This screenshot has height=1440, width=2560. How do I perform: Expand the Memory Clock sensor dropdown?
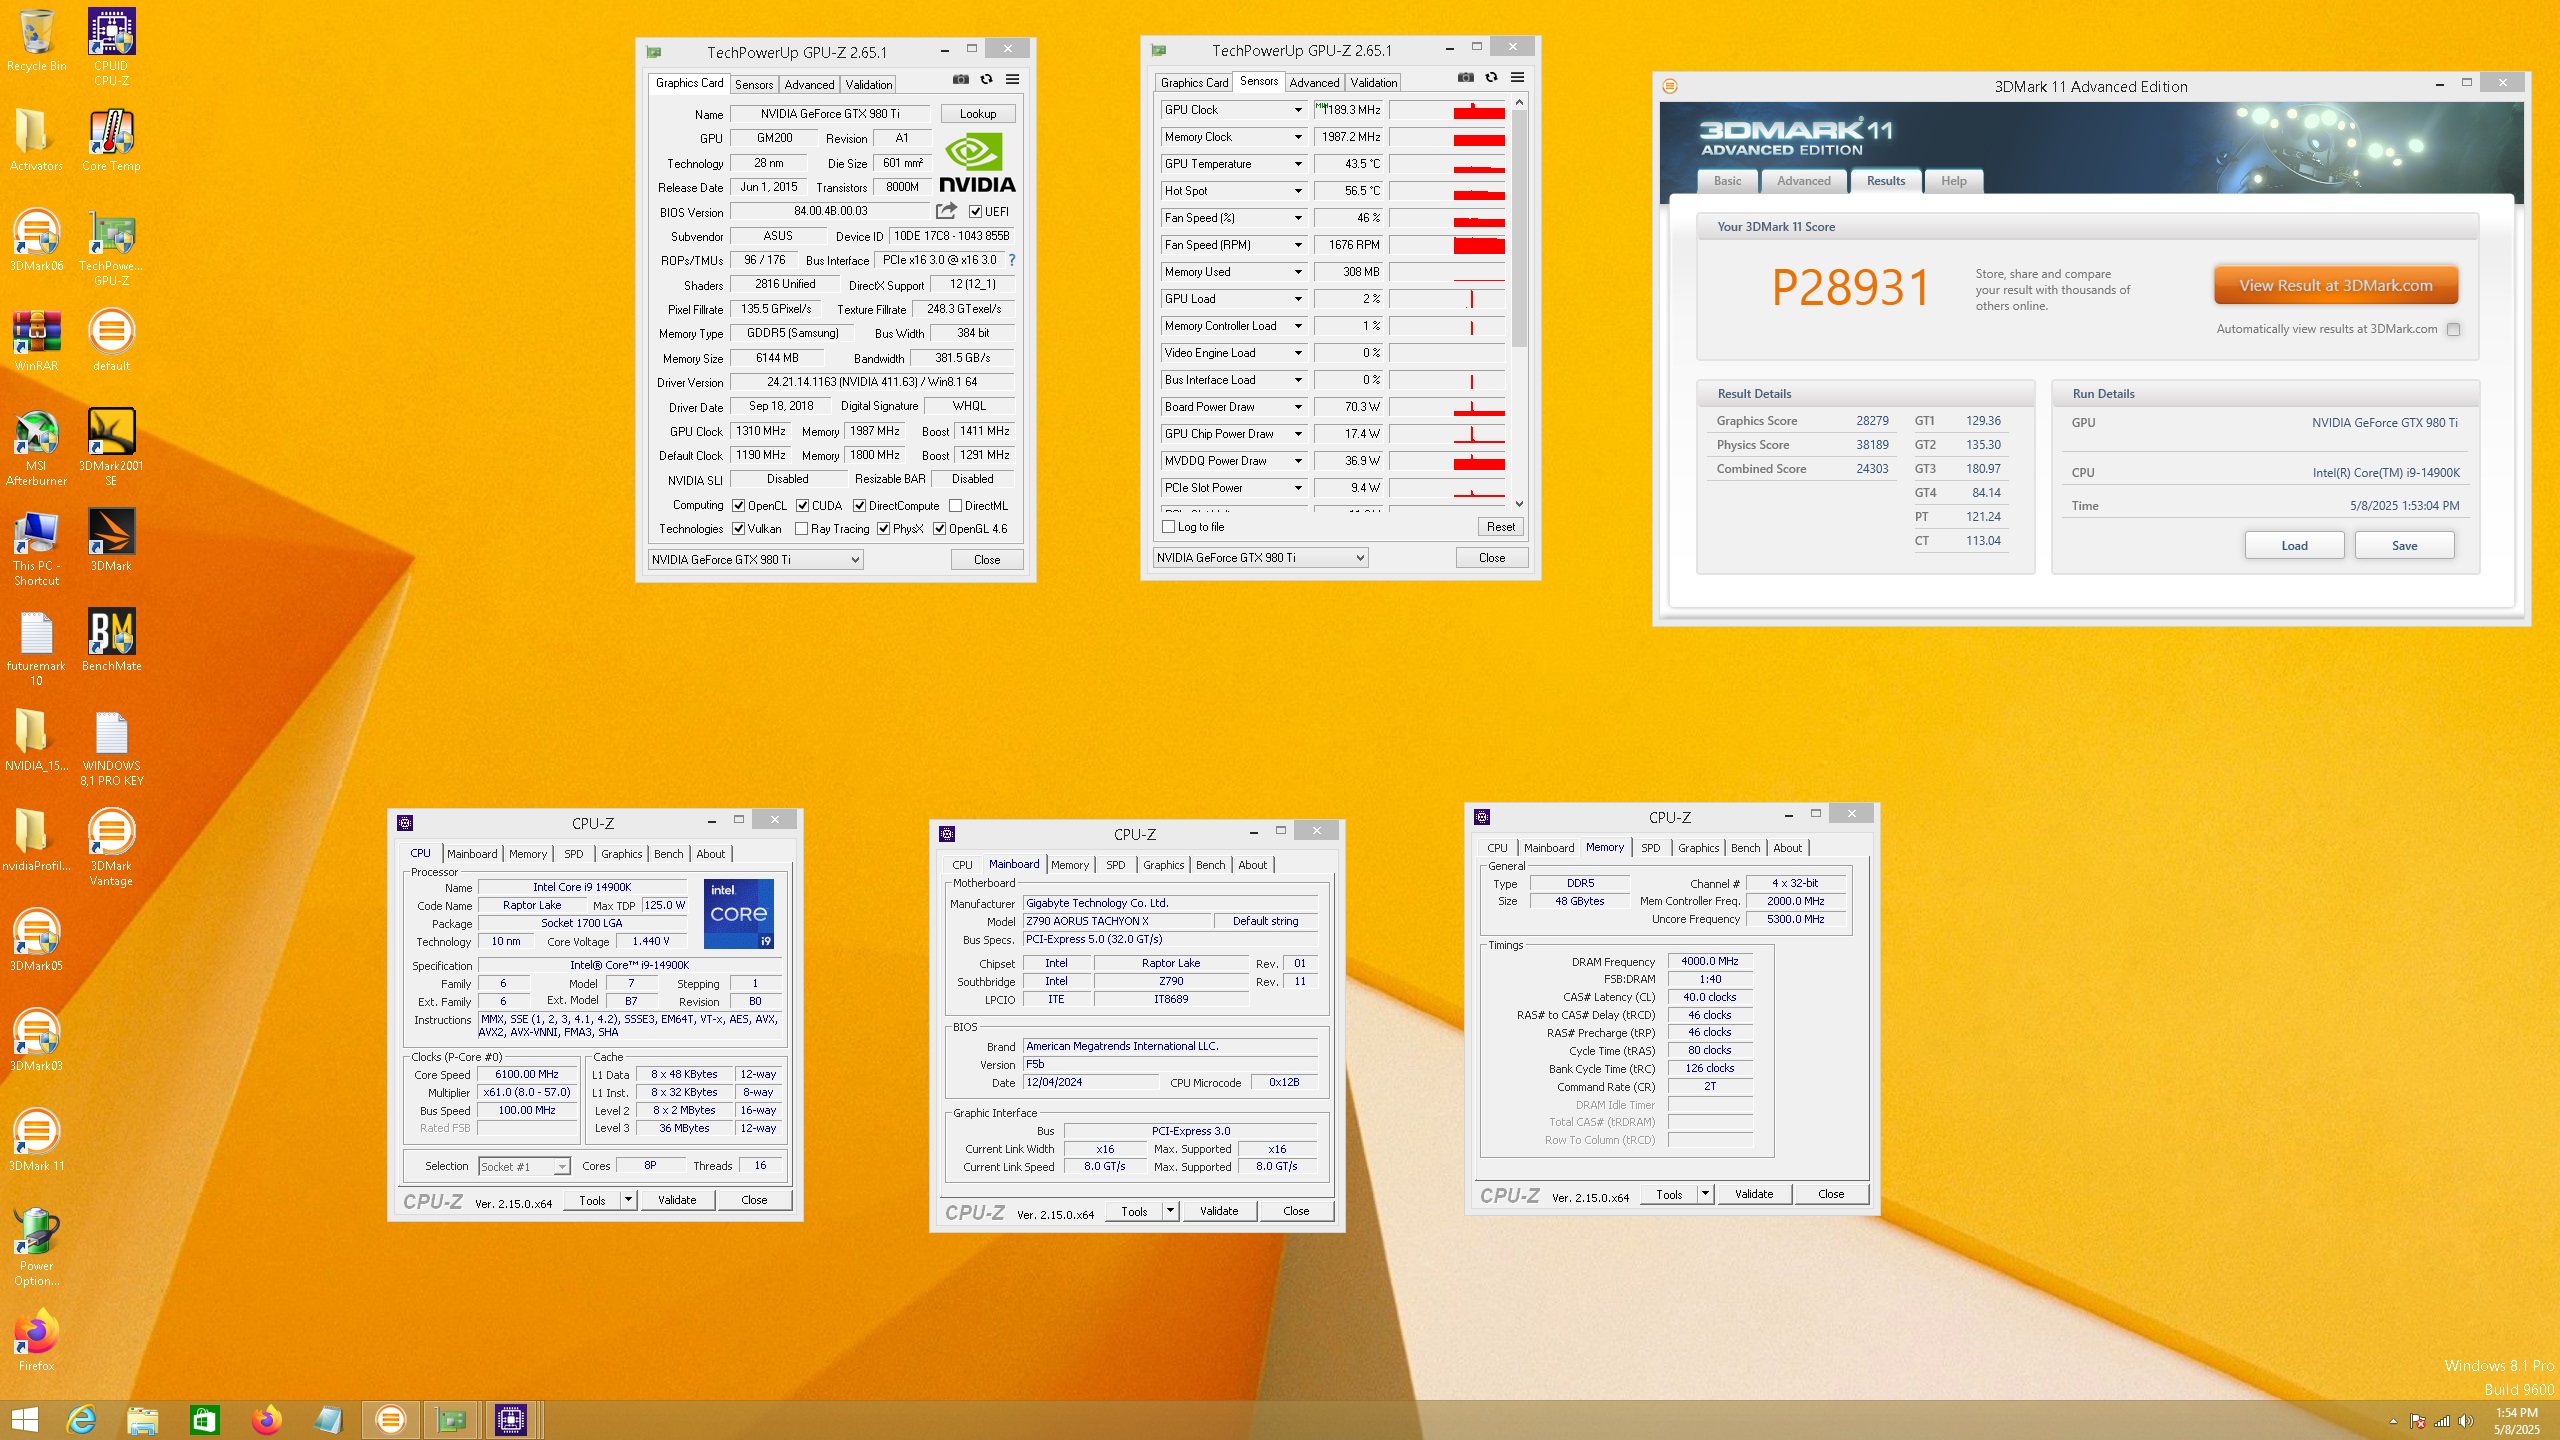(x=1298, y=137)
